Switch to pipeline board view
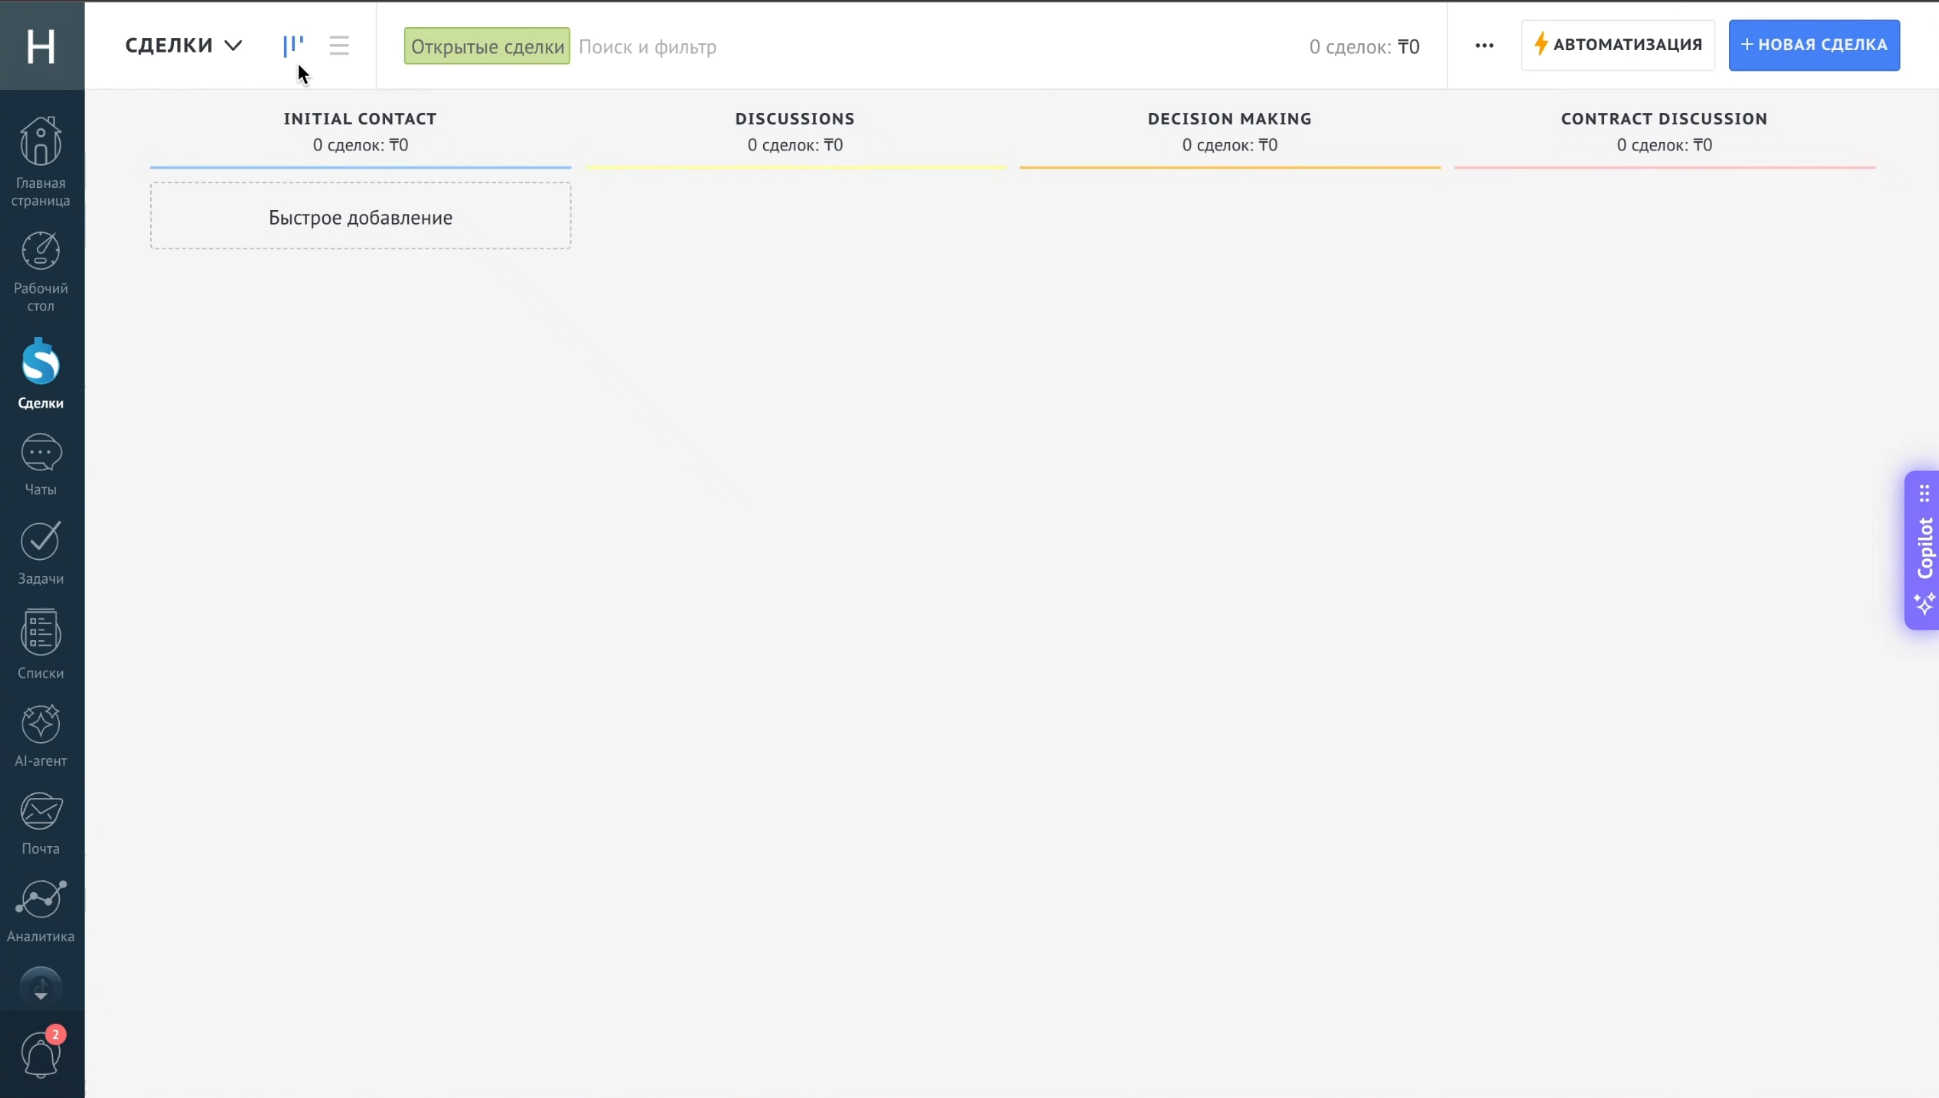This screenshot has width=1939, height=1098. coord(292,45)
